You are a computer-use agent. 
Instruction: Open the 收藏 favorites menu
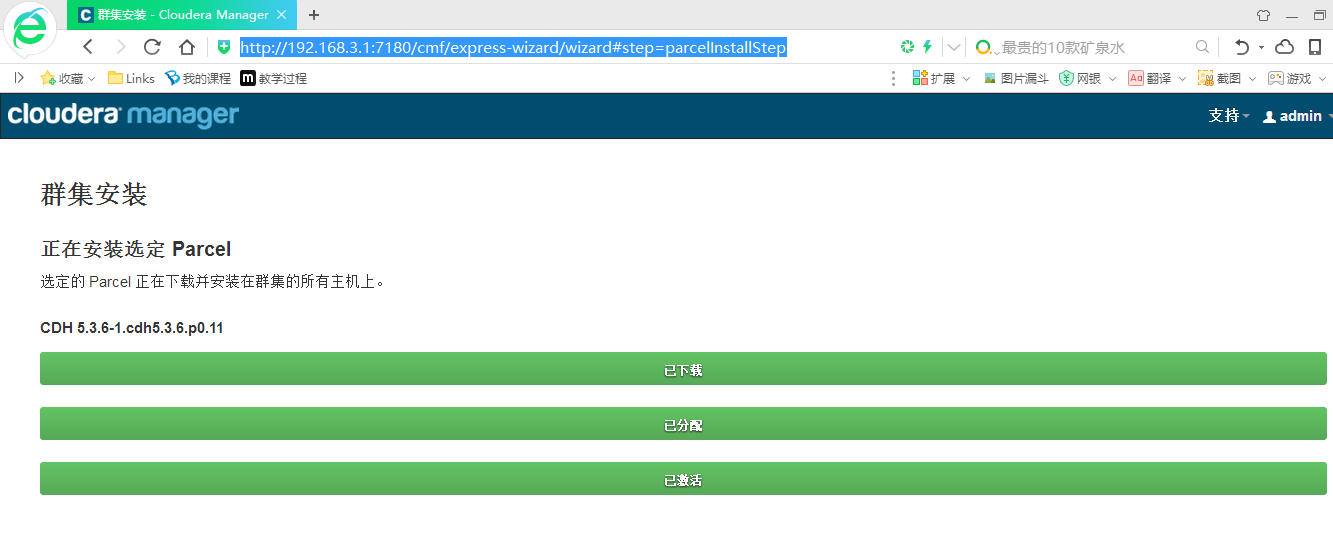tap(68, 78)
